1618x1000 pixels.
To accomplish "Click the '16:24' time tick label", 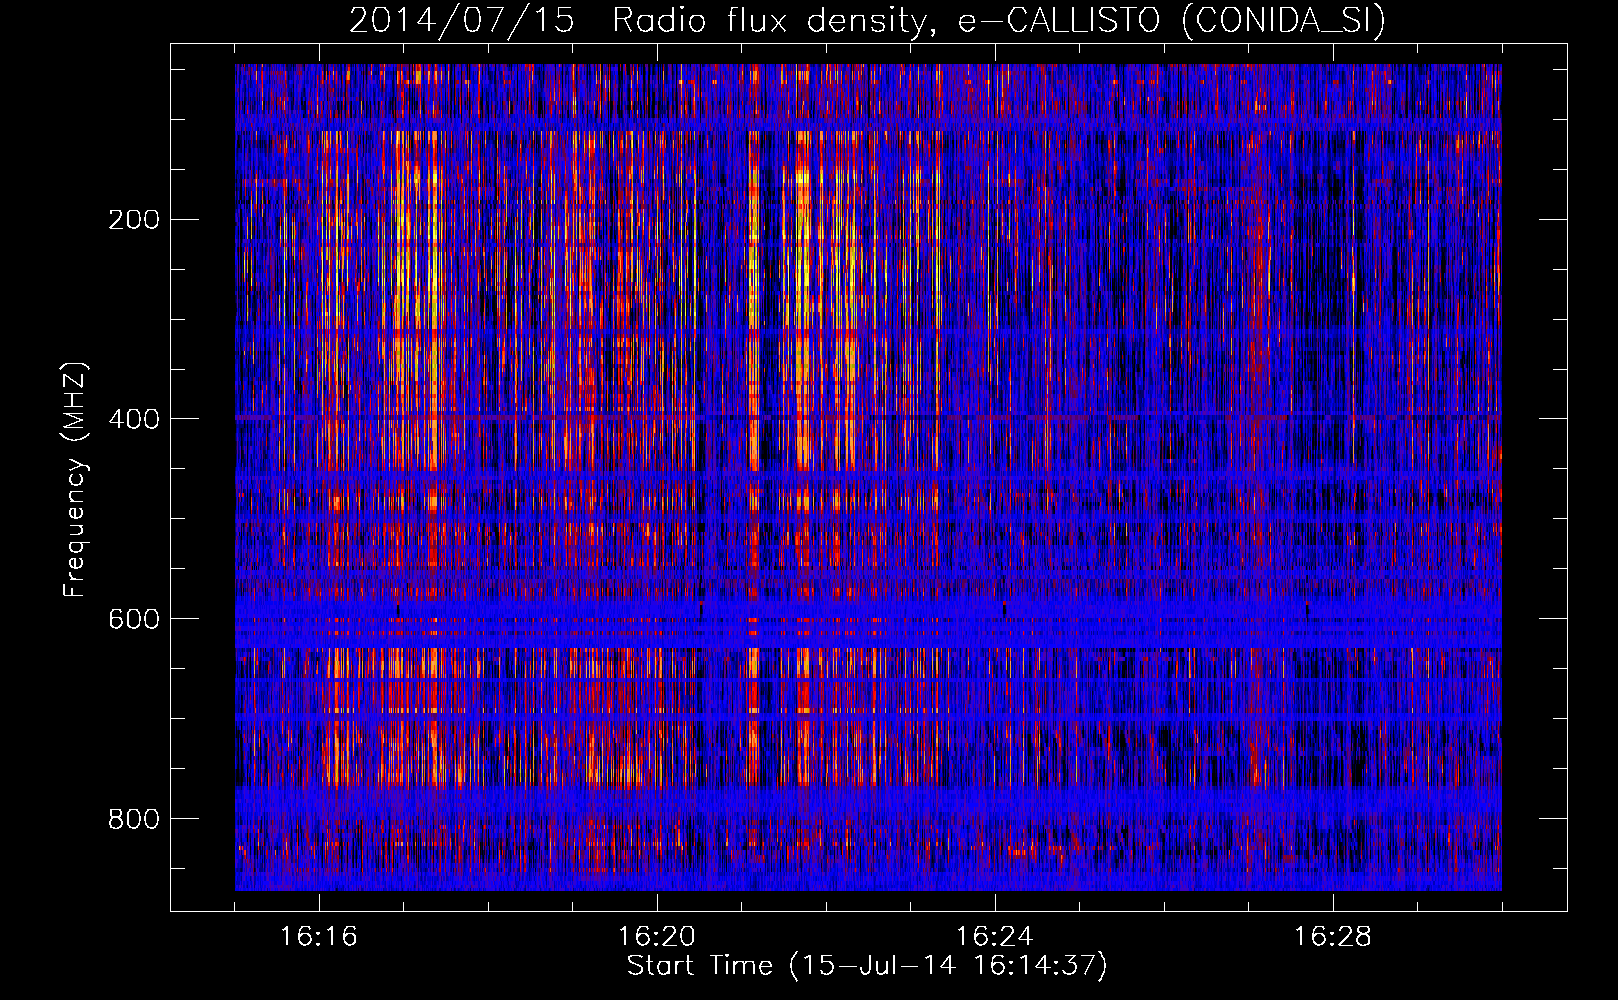I will tap(995, 937).
